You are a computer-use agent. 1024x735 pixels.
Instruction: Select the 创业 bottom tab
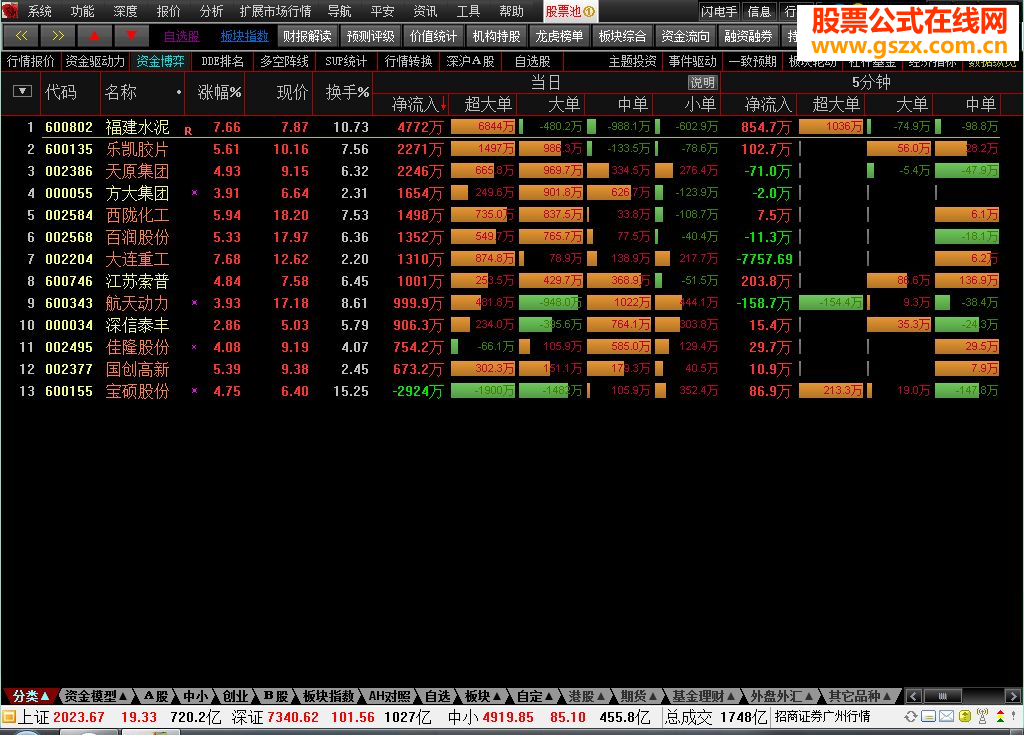coord(235,696)
